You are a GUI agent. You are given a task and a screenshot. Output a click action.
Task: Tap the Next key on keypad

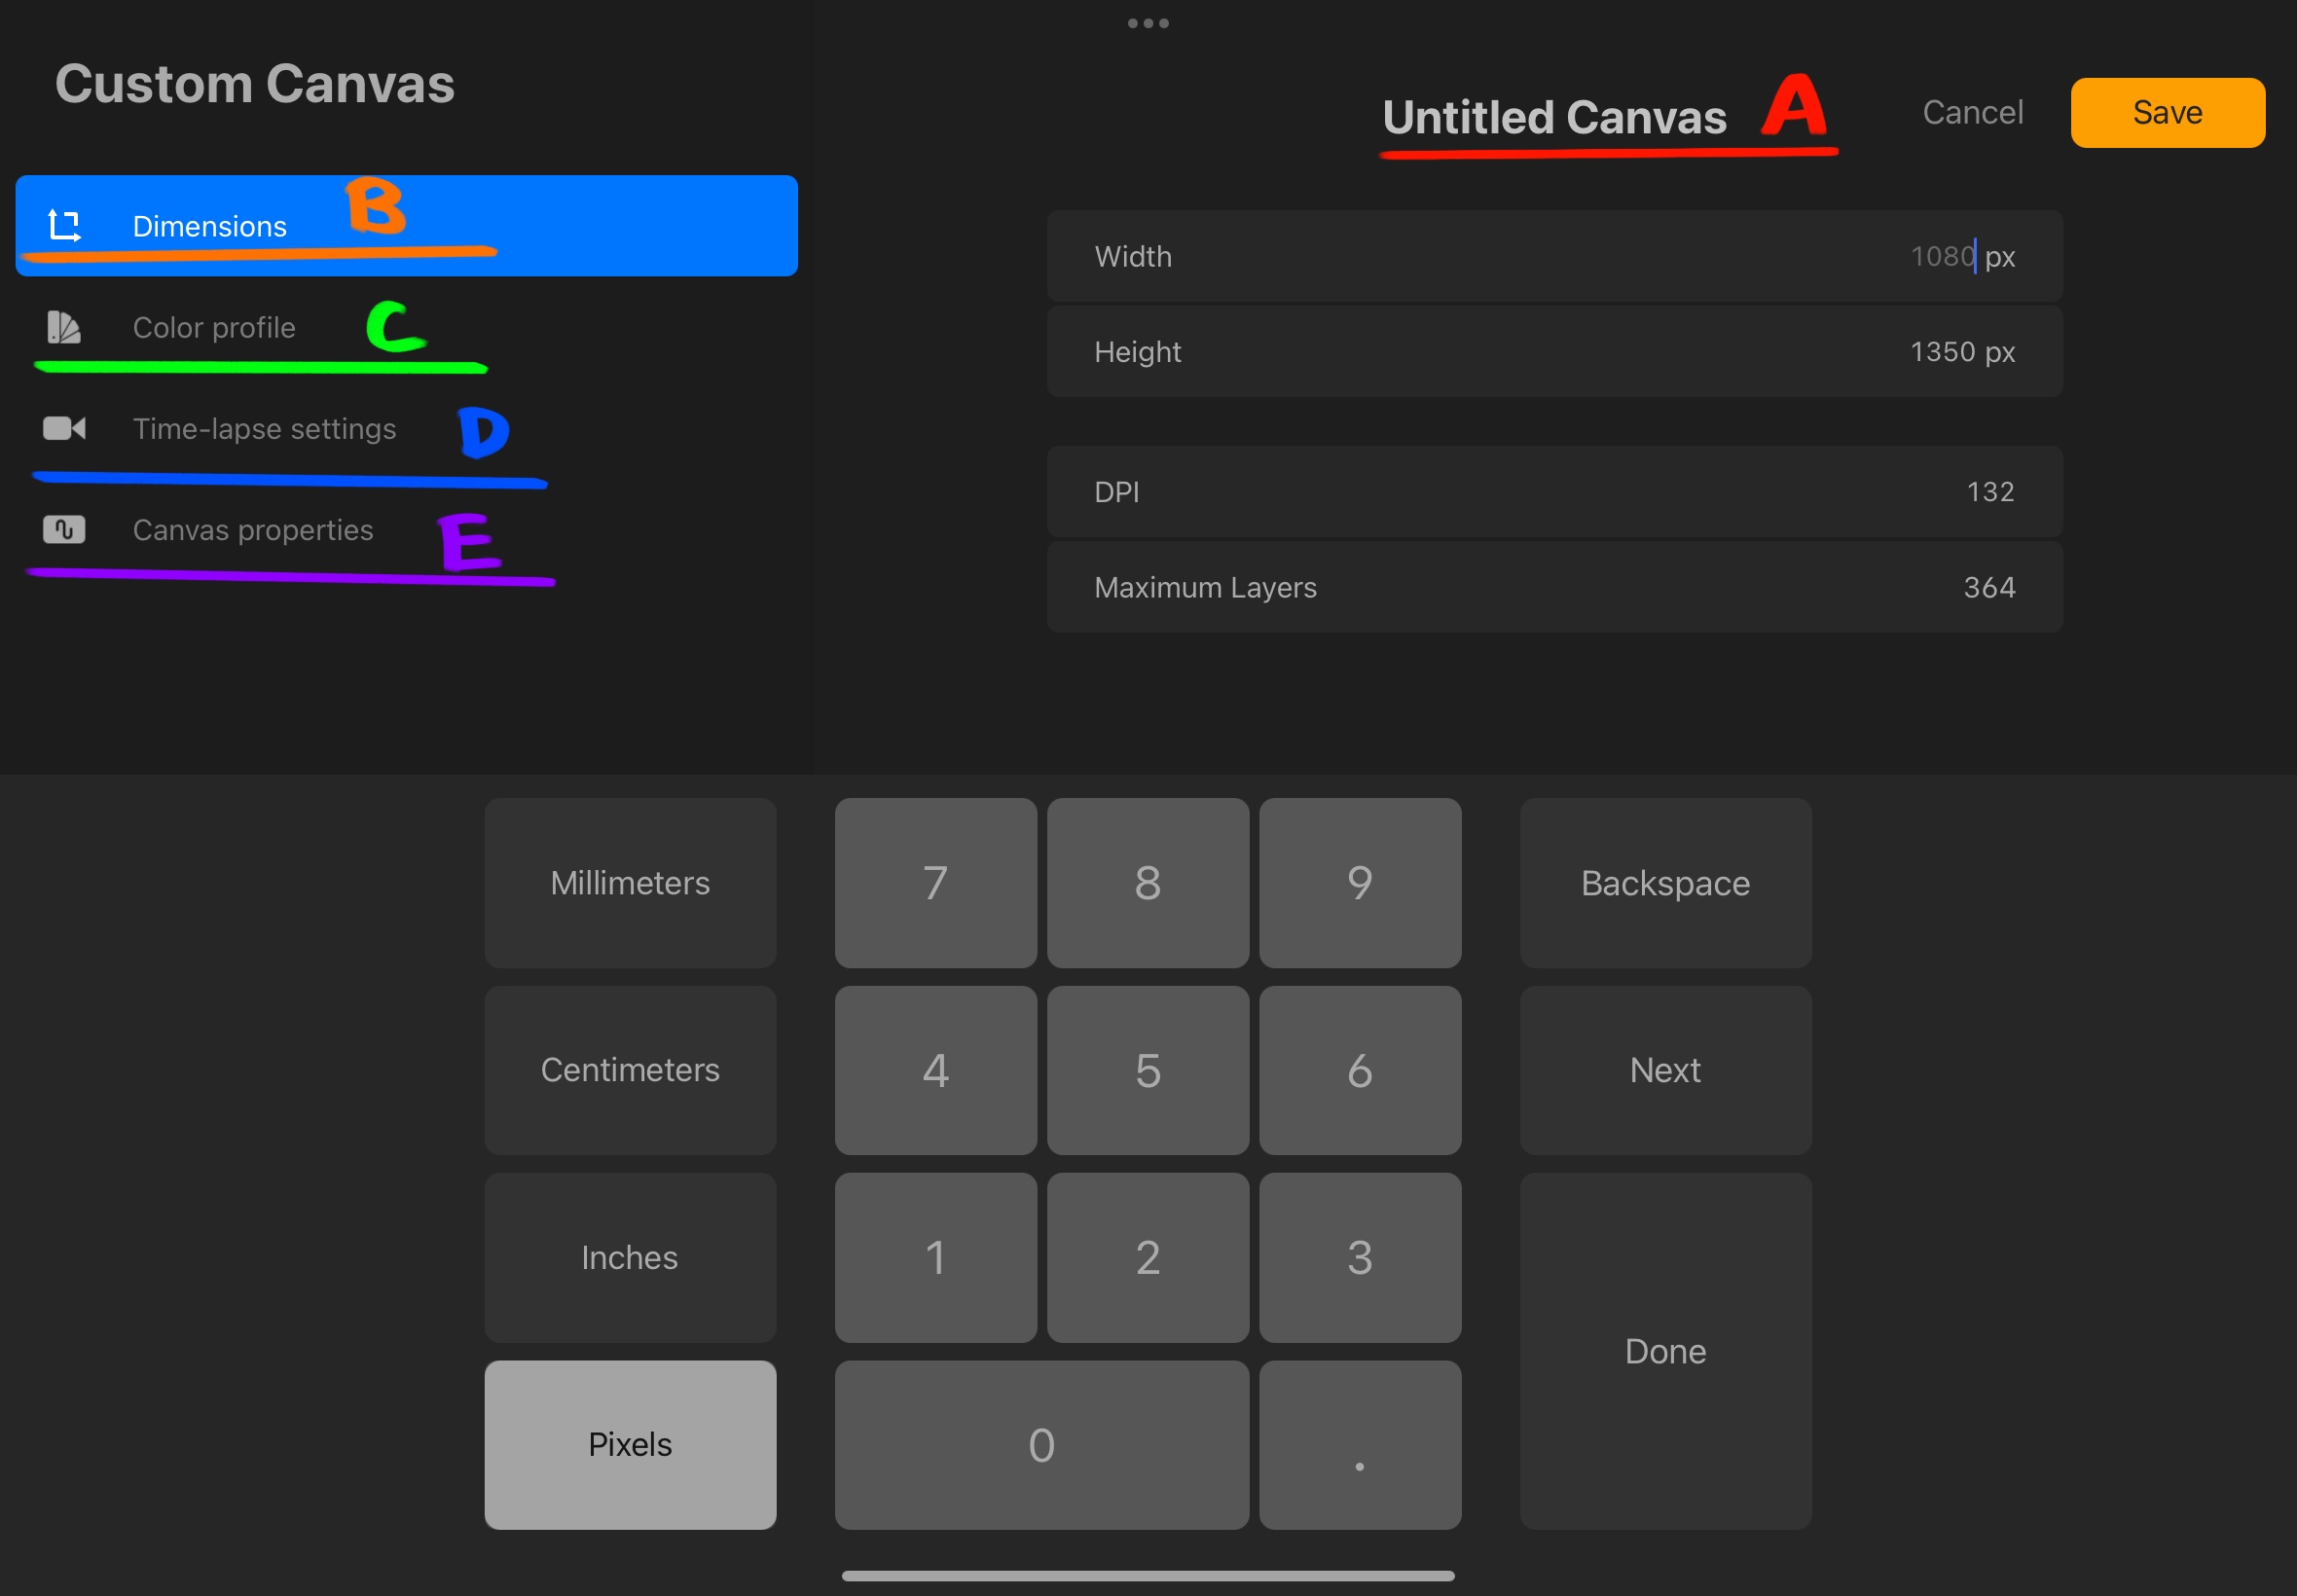pos(1665,1070)
